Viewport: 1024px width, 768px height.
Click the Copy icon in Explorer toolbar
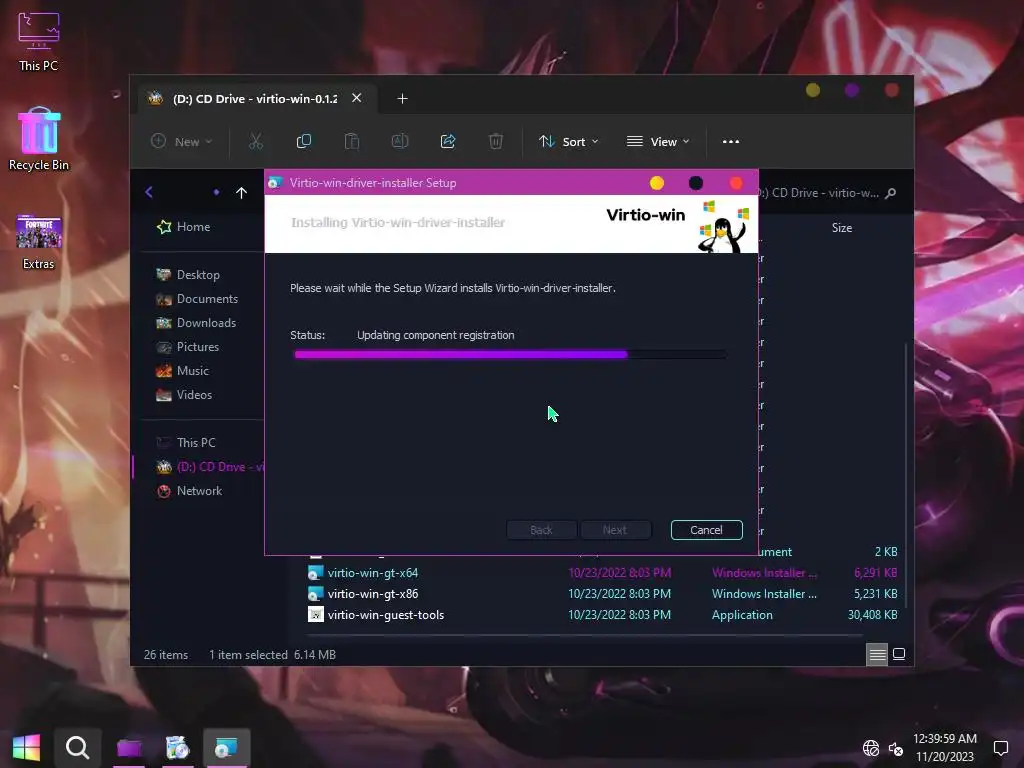coord(304,142)
